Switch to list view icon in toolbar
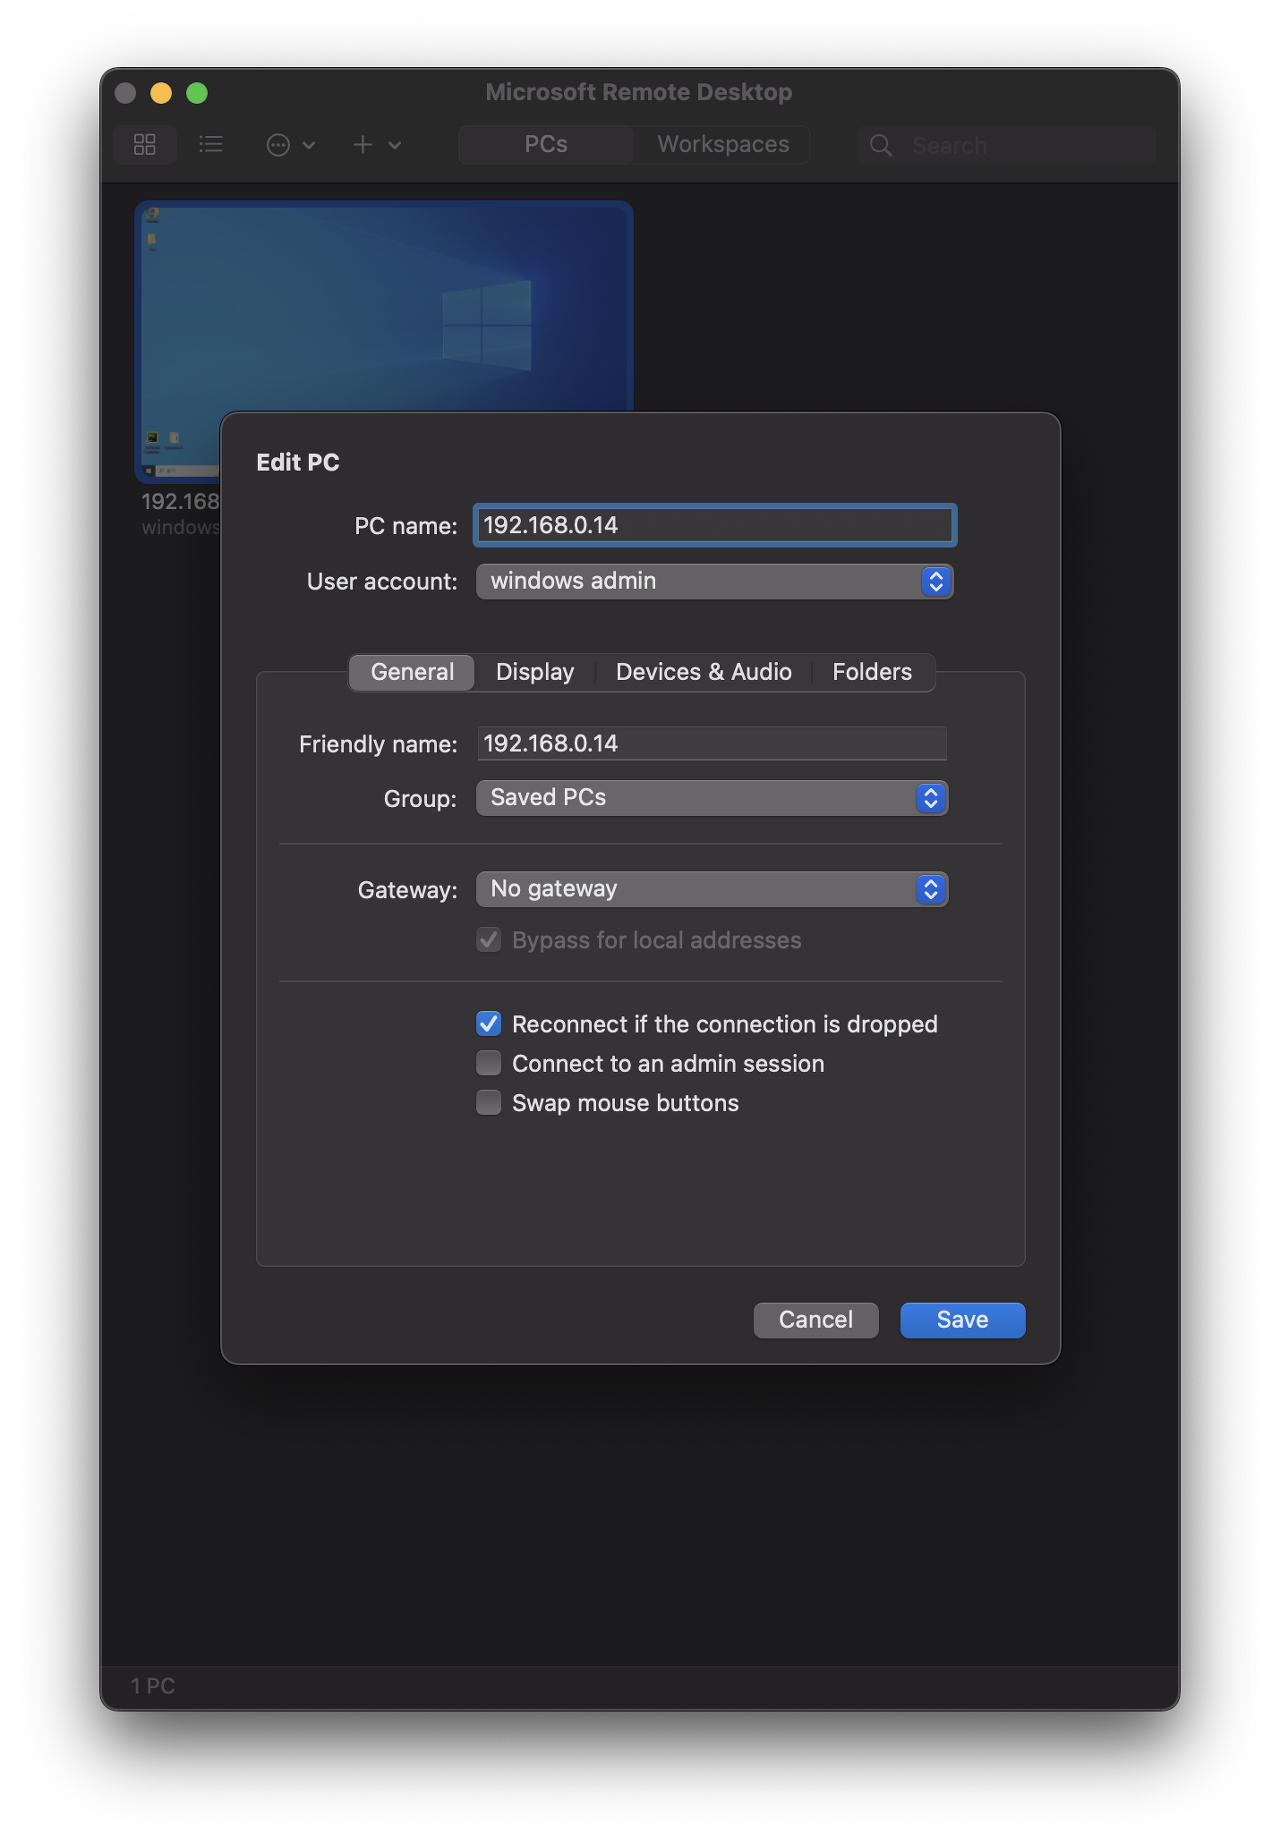The width and height of the screenshot is (1280, 1843). point(211,145)
